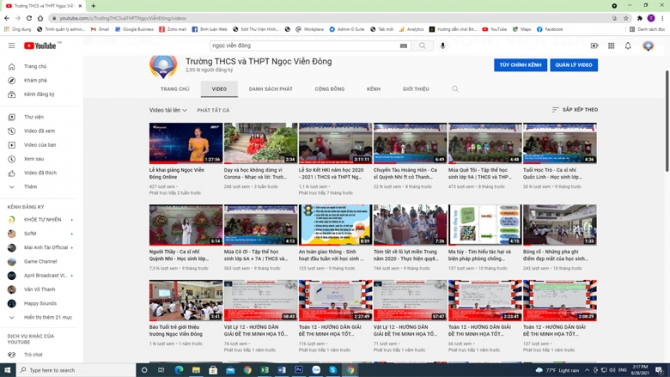This screenshot has height=377, width=670.
Task: Click Quản lý video button
Action: pyautogui.click(x=573, y=65)
